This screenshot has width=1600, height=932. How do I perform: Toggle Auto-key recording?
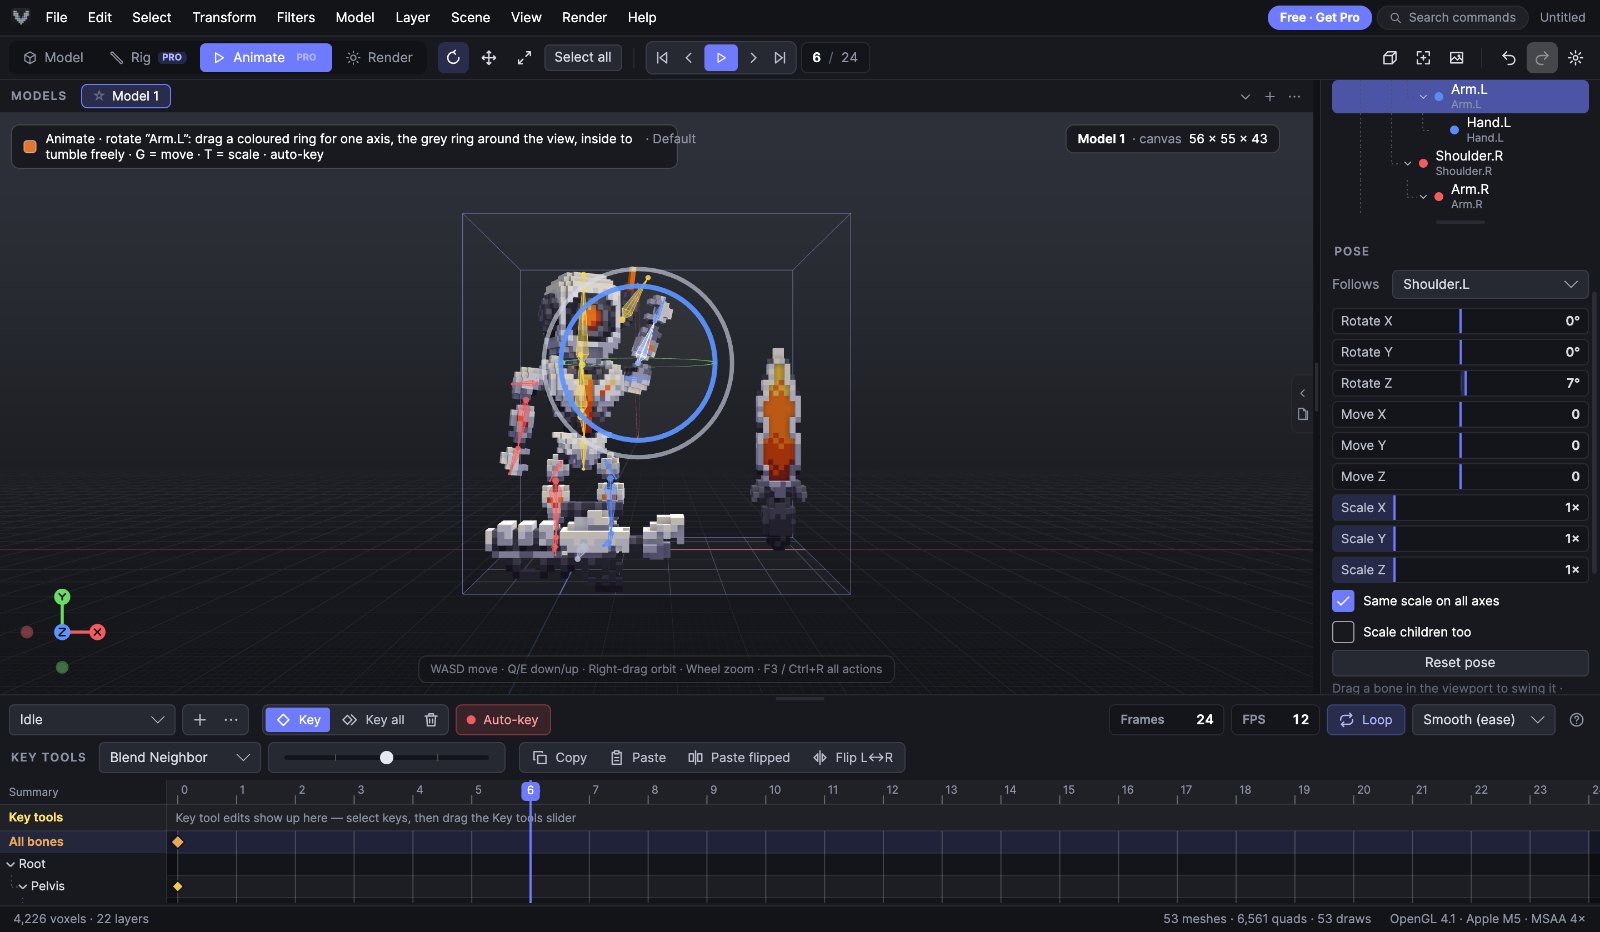click(503, 720)
